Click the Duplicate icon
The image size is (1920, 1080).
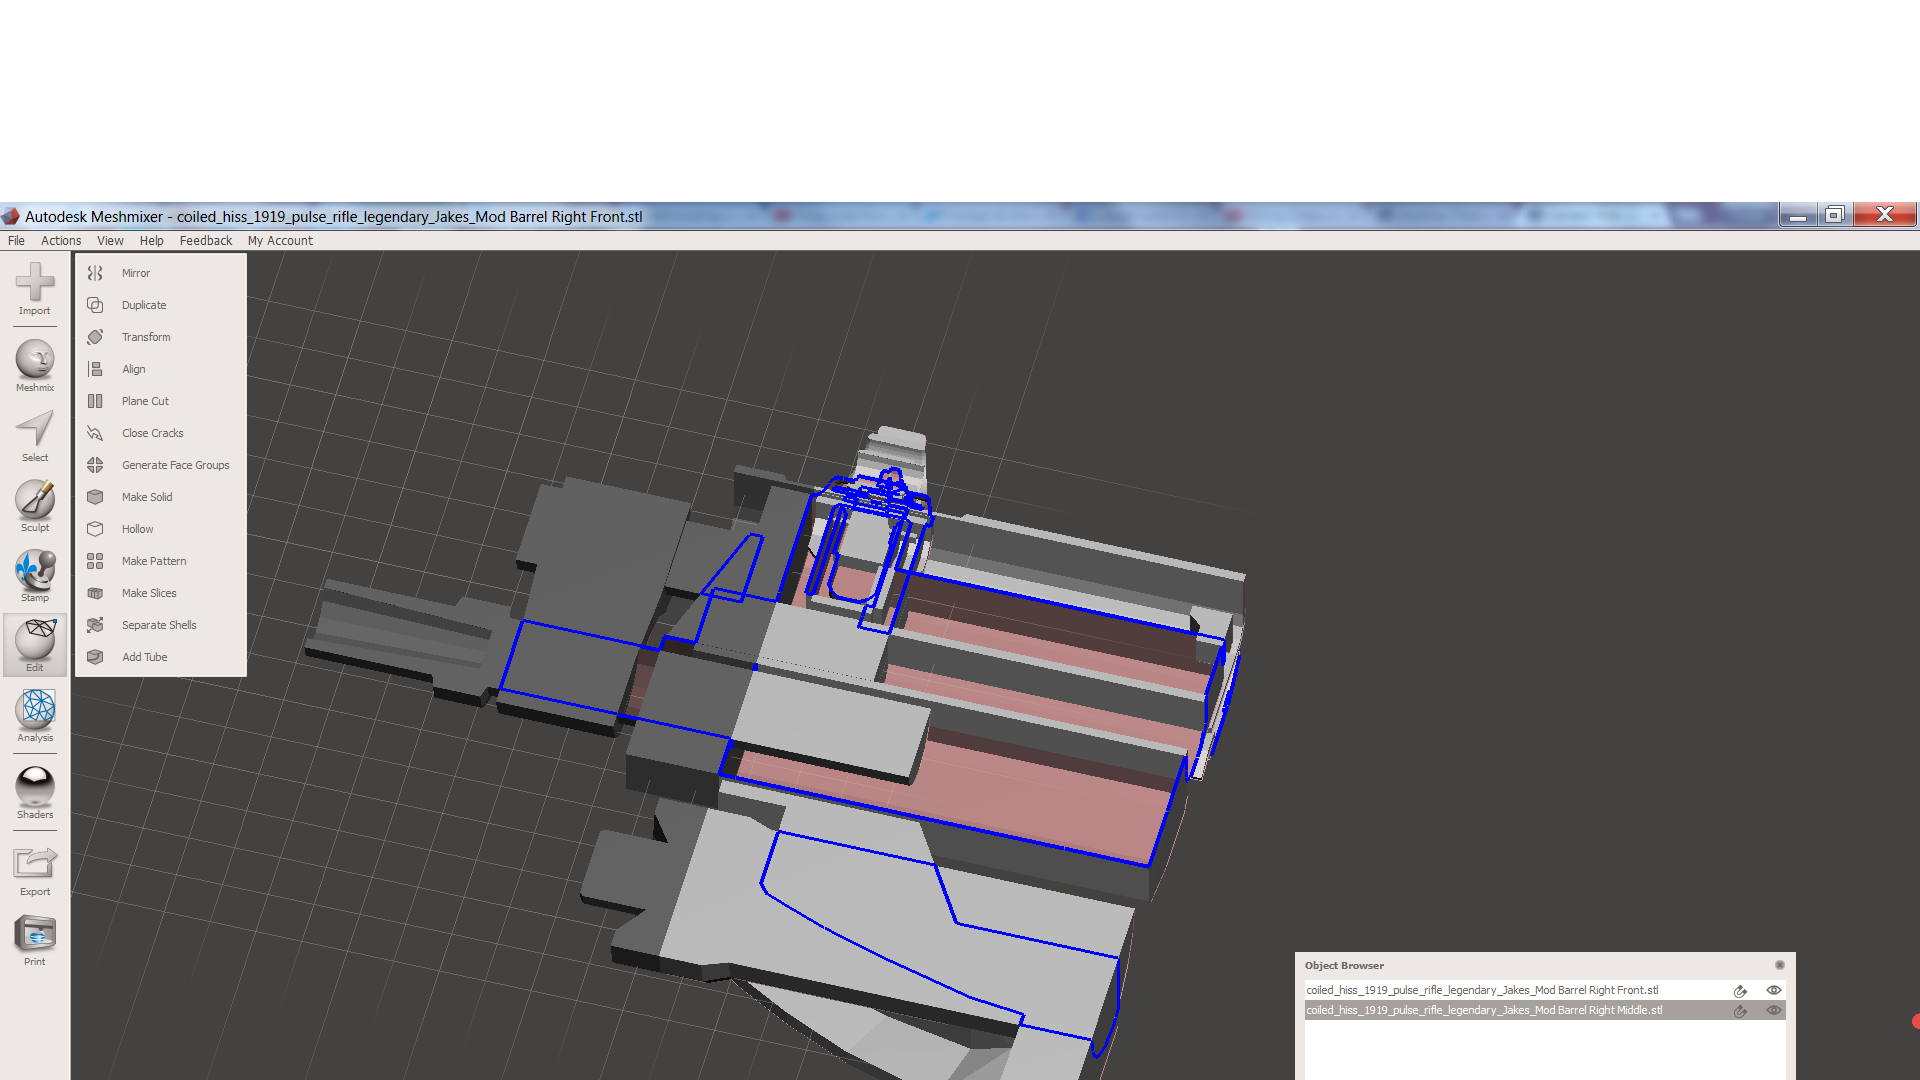(95, 305)
